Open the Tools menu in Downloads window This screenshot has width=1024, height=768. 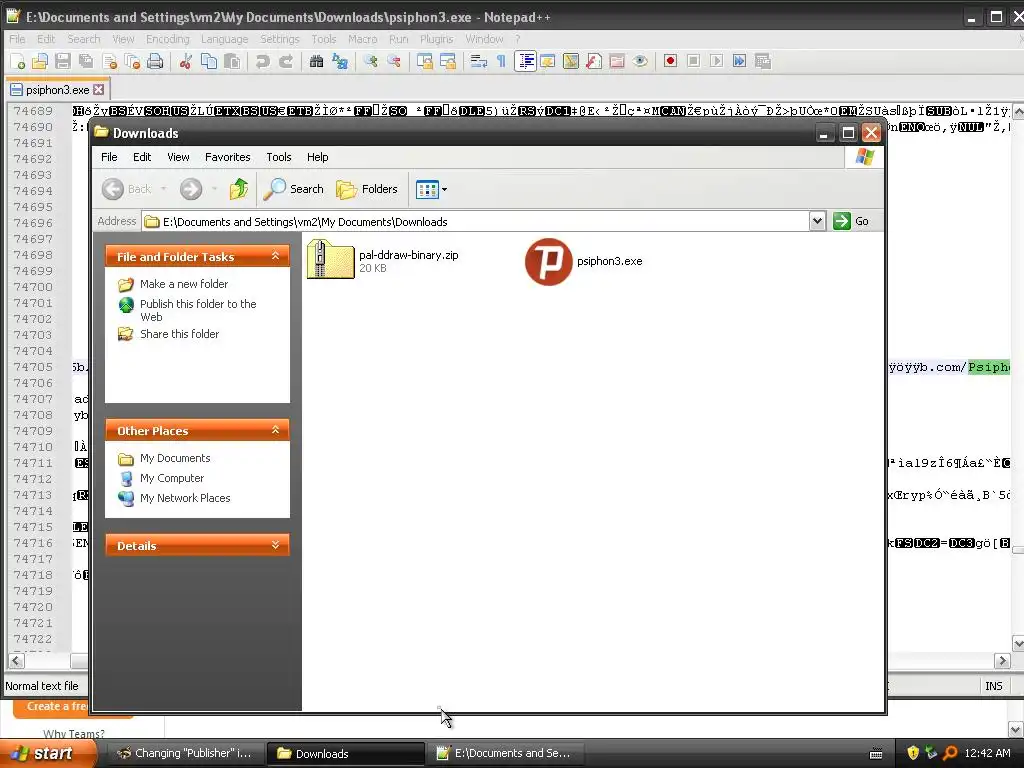278,157
